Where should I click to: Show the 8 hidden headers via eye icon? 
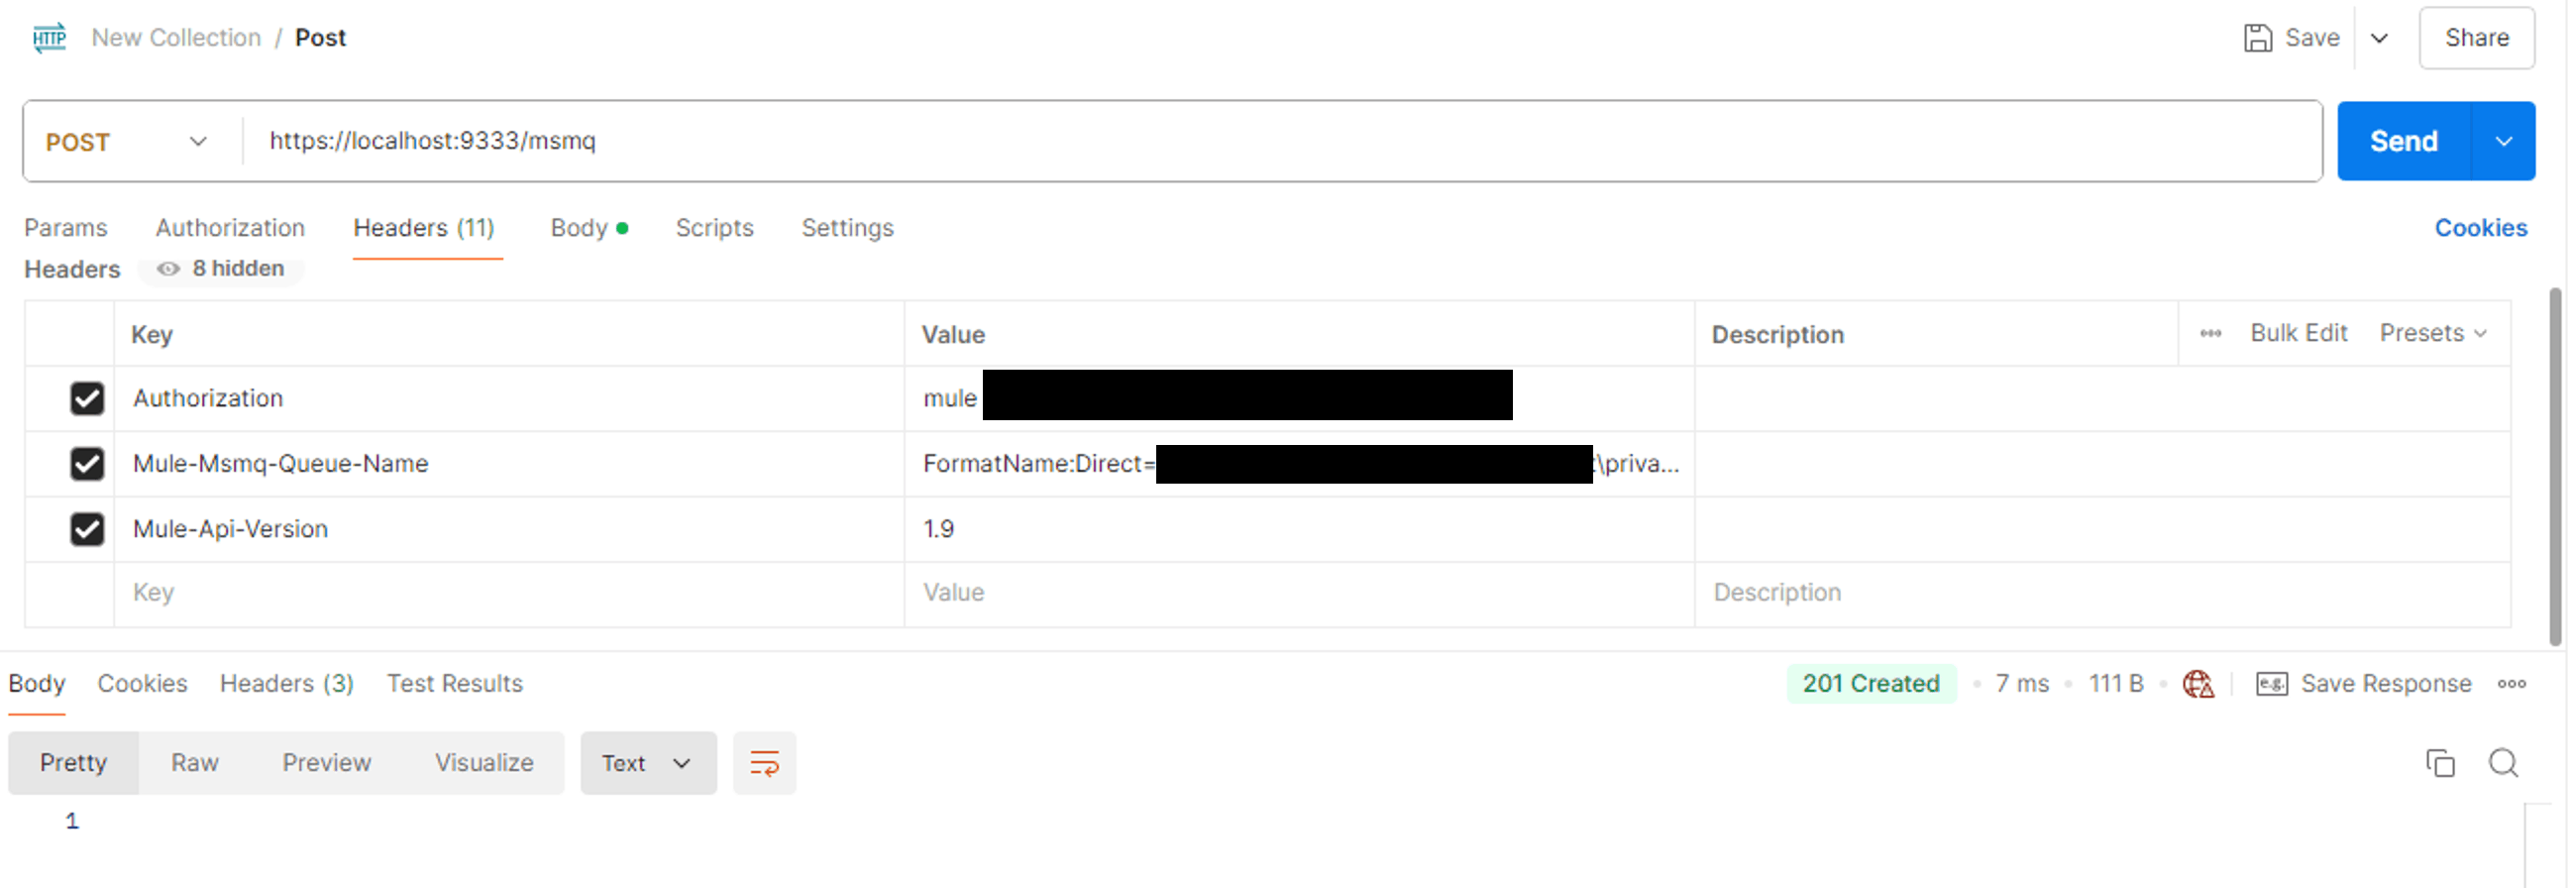click(168, 268)
